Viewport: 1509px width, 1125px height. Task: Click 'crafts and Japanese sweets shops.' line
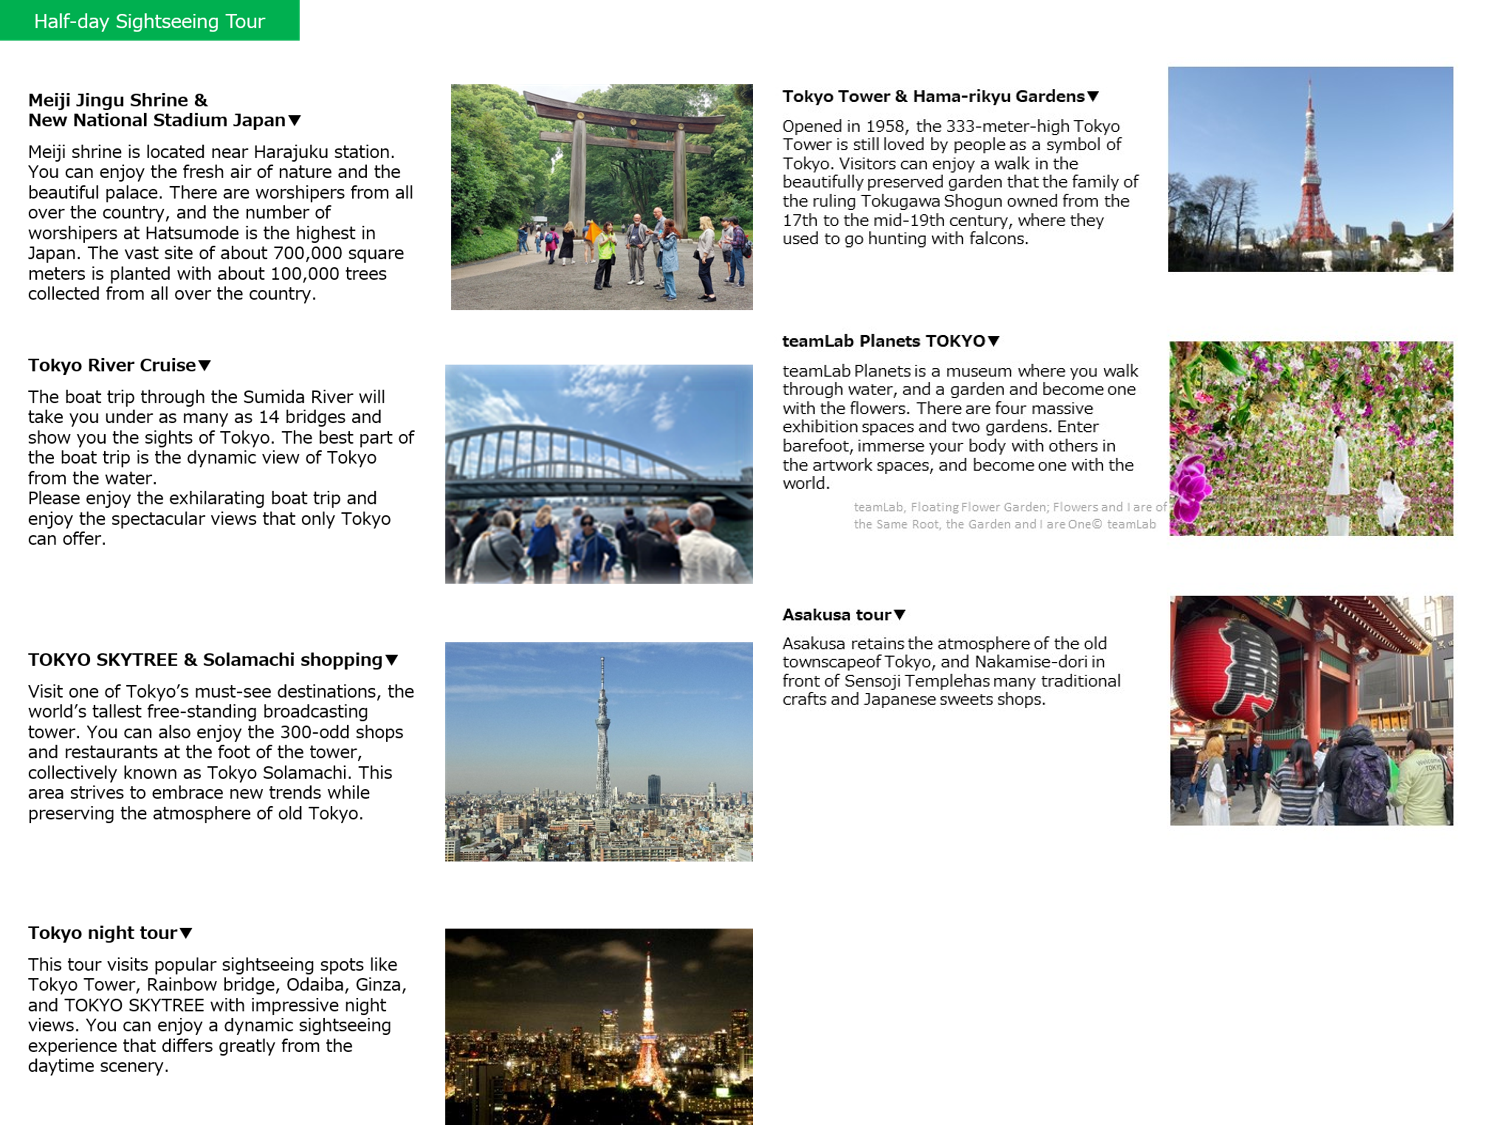[914, 699]
